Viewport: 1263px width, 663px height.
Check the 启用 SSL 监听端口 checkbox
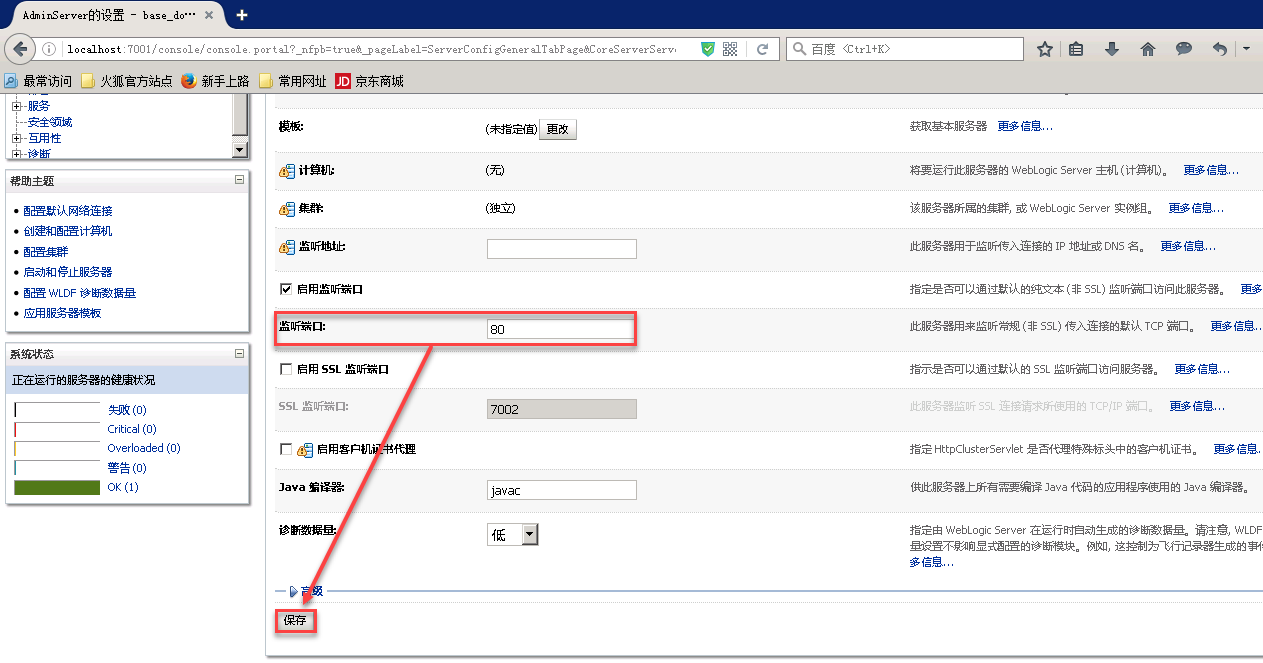(x=286, y=369)
